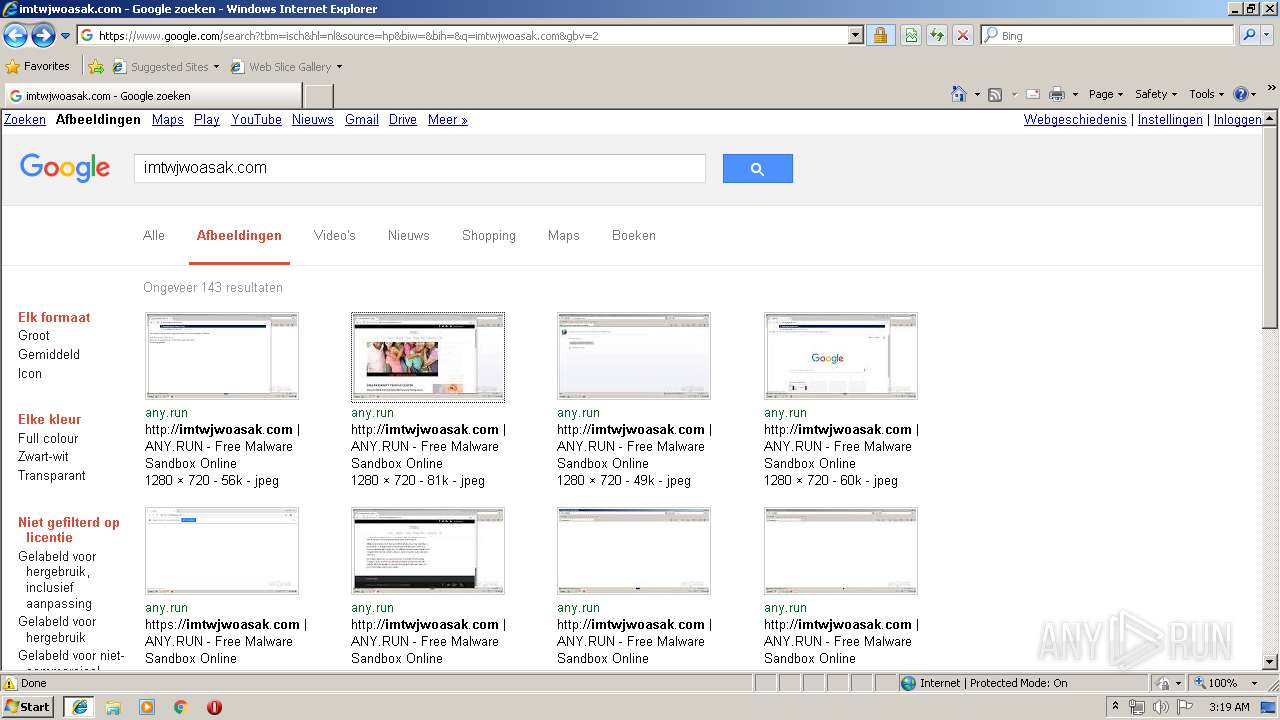The width and height of the screenshot is (1280, 720).
Task: Filter images by Zwart-wit
Action: pyautogui.click(x=43, y=457)
